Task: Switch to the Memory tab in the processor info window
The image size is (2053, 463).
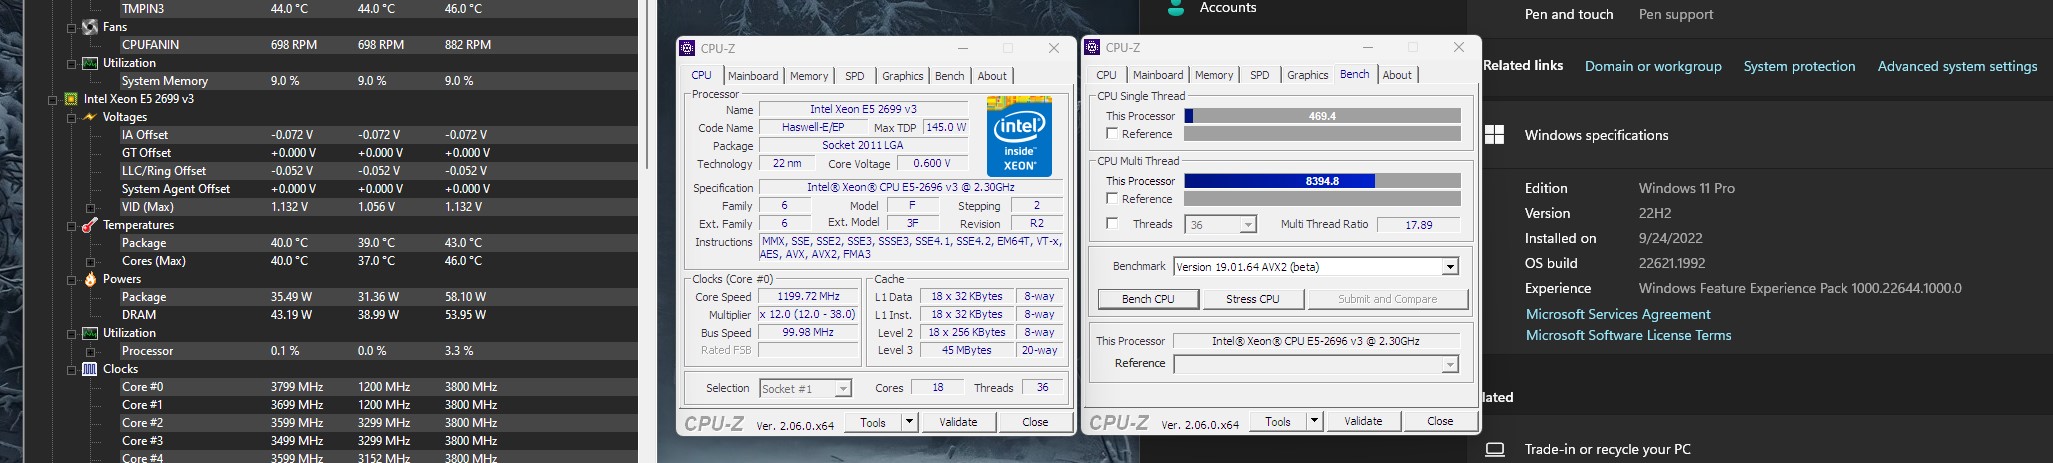Action: pyautogui.click(x=809, y=76)
